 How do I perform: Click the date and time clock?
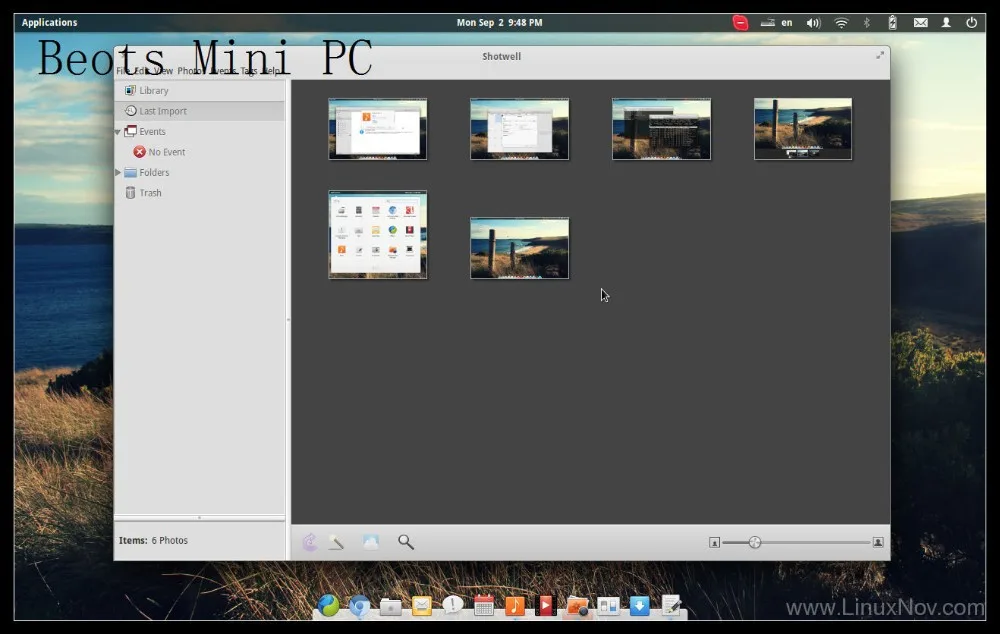click(x=499, y=22)
